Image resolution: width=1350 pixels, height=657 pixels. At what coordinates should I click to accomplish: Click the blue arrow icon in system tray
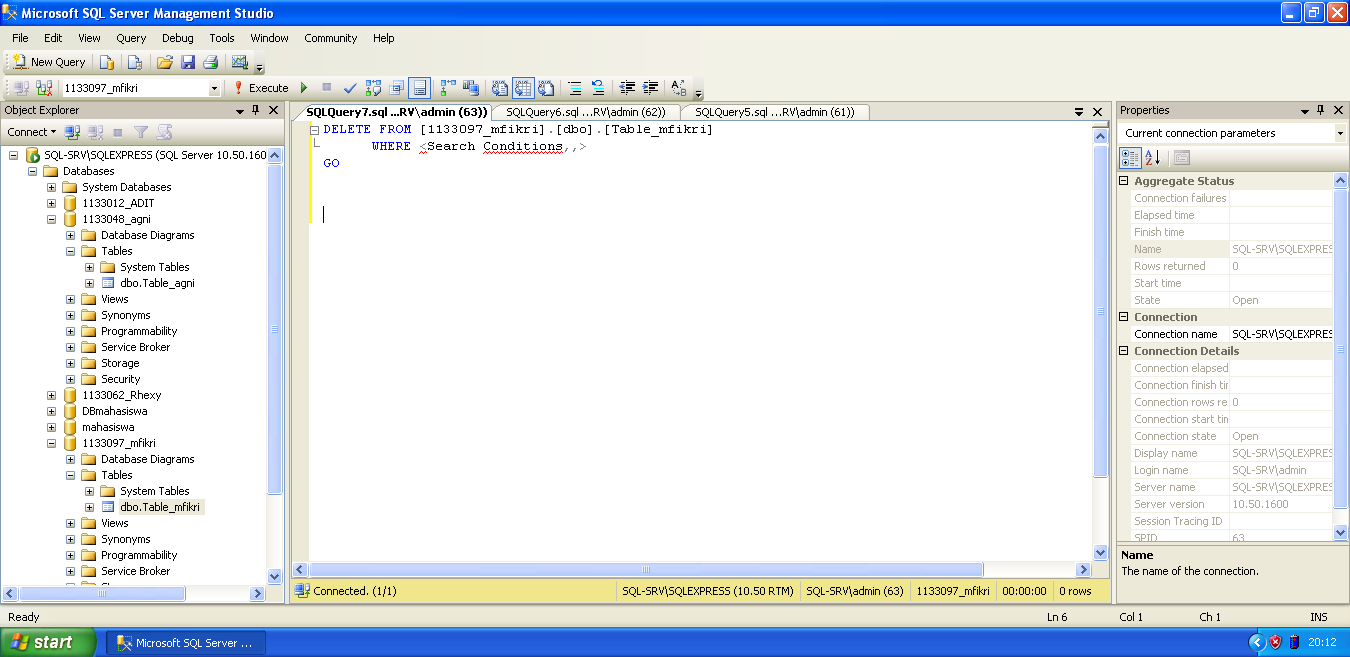point(1257,642)
